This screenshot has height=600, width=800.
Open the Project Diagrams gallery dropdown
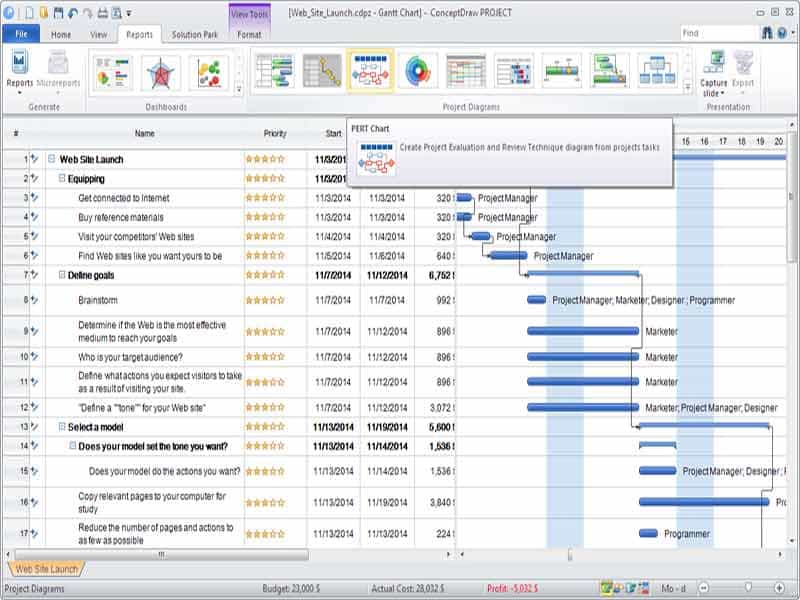688,86
